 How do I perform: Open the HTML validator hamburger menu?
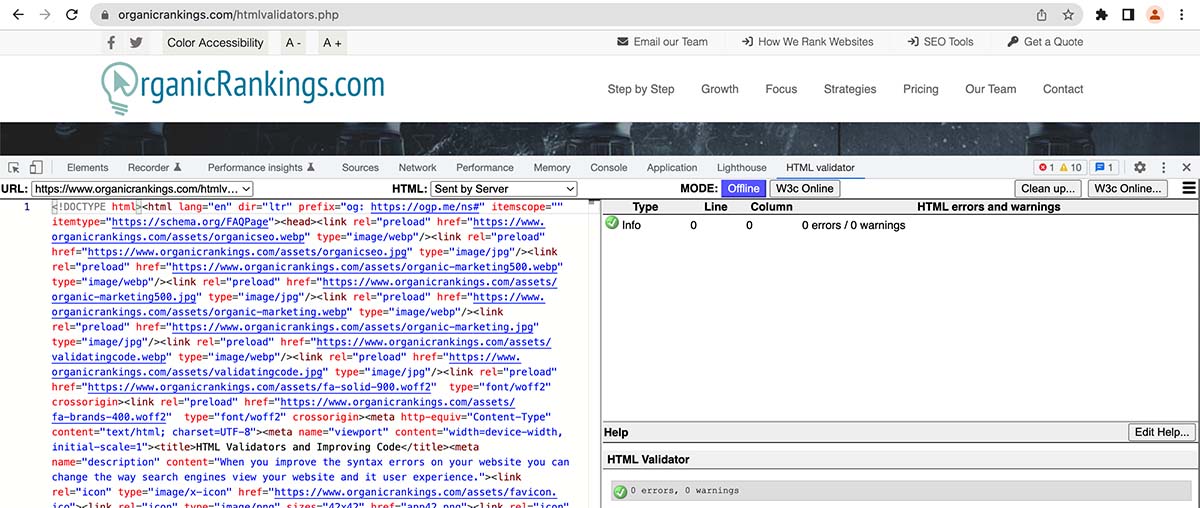pos(1189,188)
